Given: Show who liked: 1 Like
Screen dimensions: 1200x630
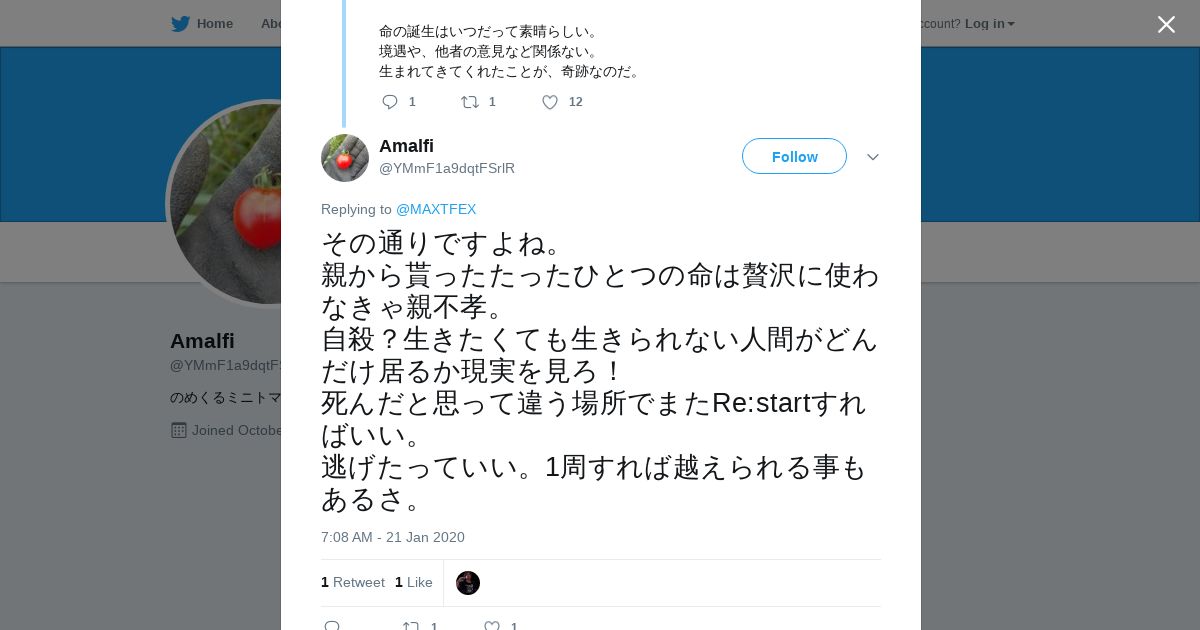Looking at the screenshot, I should pos(414,582).
